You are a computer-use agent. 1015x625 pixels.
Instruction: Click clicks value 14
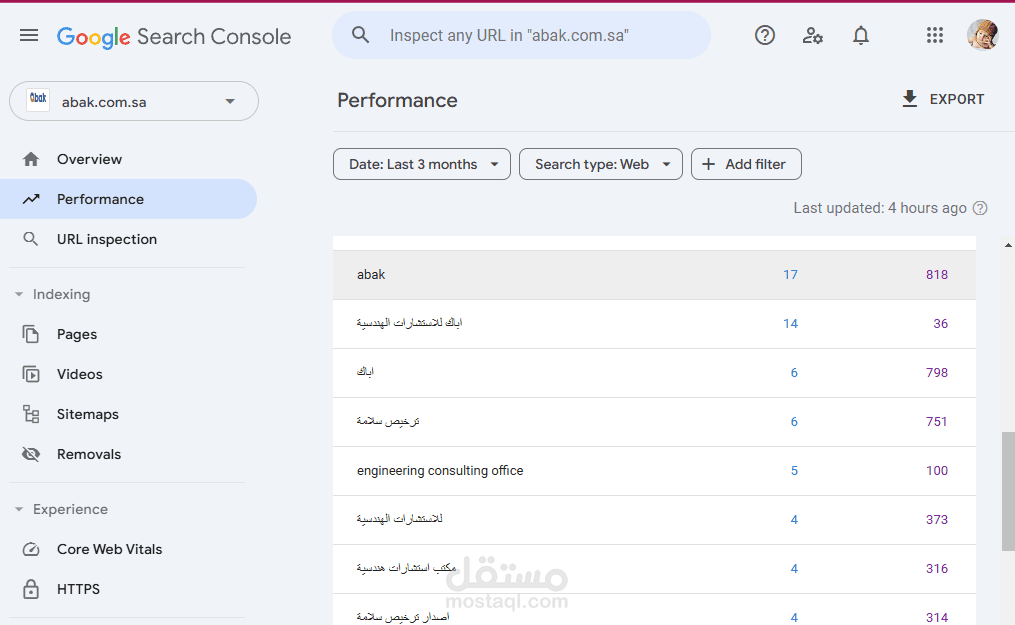click(790, 323)
